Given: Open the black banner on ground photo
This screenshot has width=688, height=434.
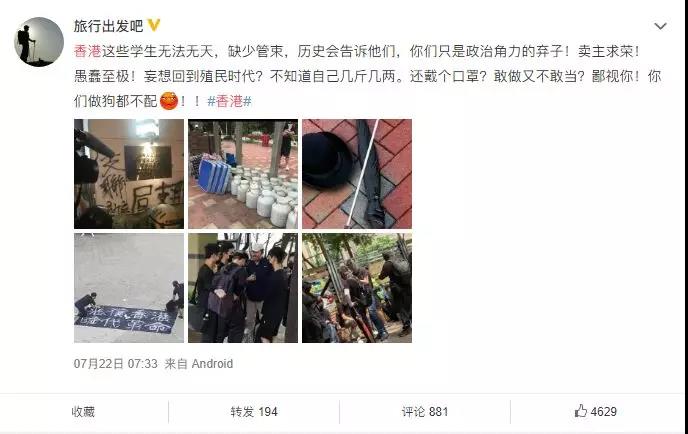Looking at the screenshot, I should coord(129,288).
